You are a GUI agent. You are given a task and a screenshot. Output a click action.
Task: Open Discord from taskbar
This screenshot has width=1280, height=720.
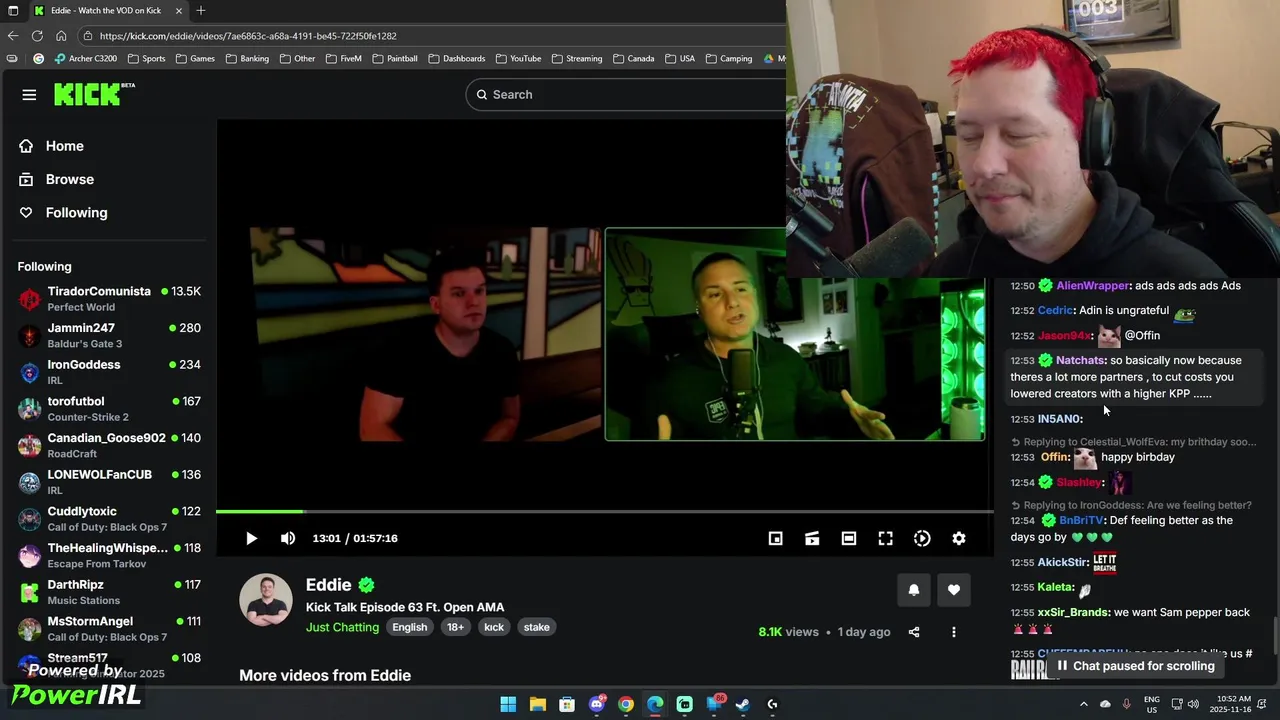click(x=597, y=704)
